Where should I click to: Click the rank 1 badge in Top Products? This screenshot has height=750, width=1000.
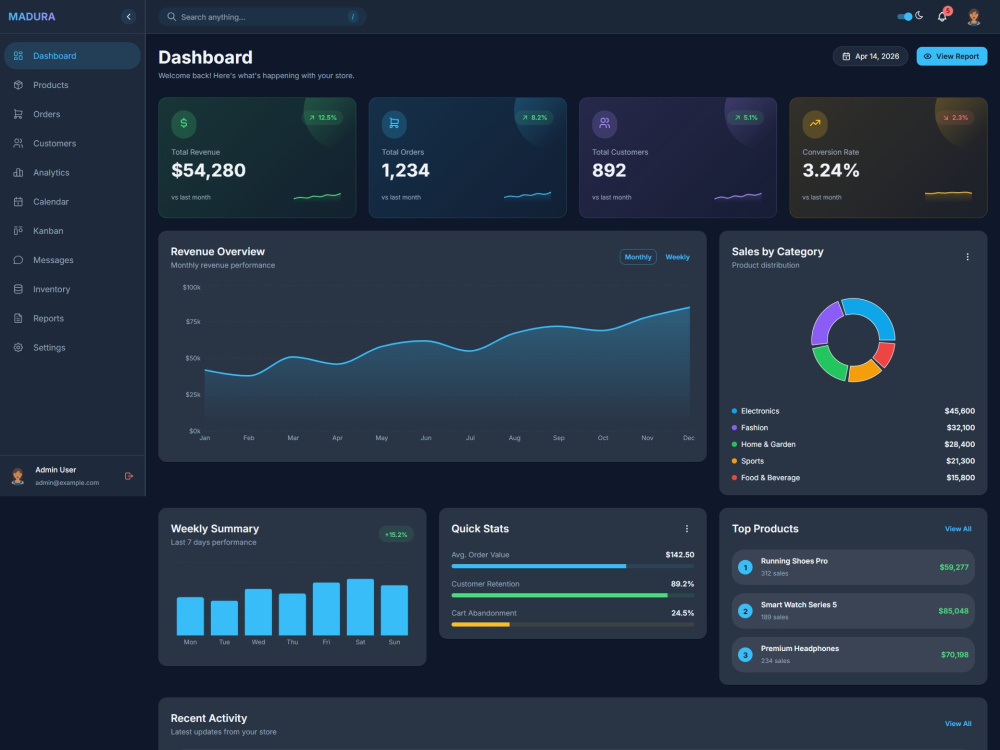(745, 567)
